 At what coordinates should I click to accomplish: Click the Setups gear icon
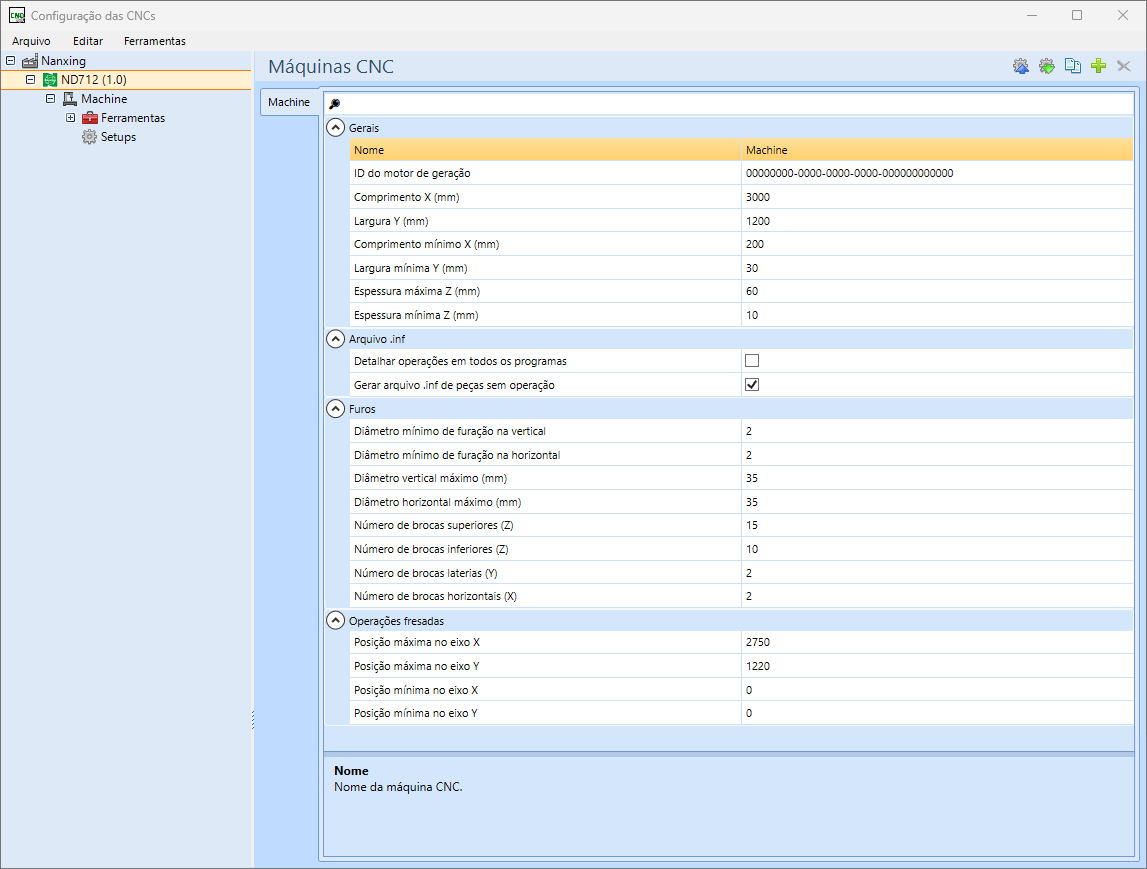click(x=89, y=137)
